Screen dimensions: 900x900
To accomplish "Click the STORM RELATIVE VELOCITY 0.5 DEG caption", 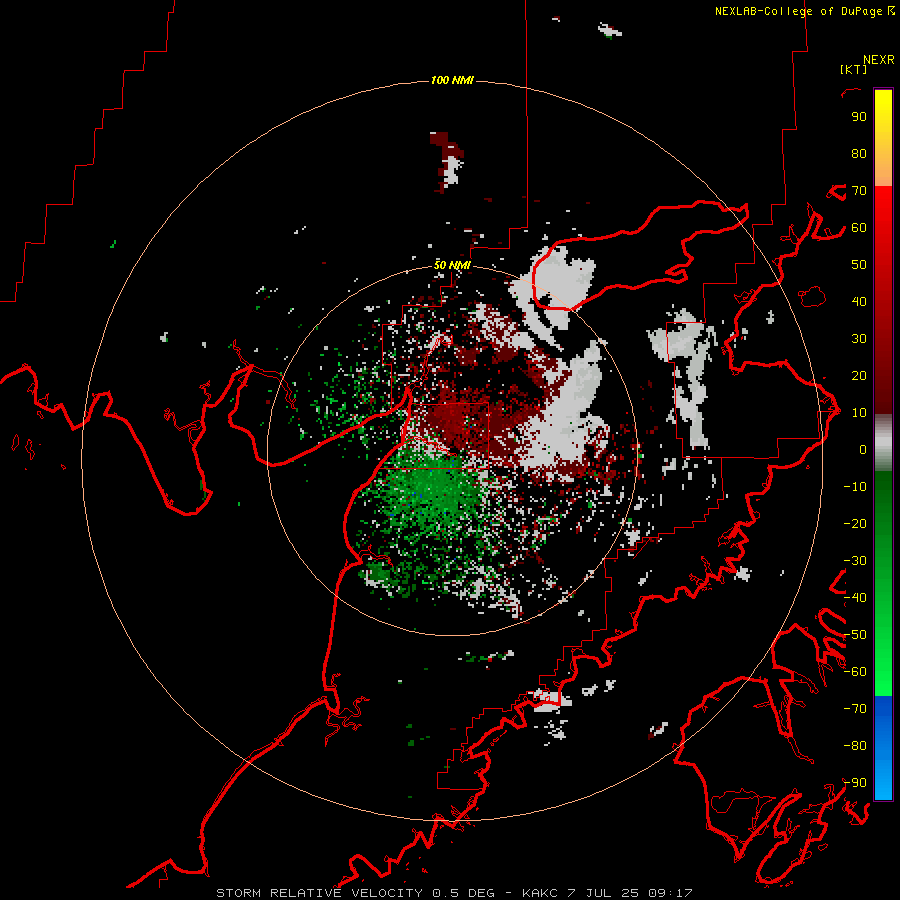I will coord(355,893).
